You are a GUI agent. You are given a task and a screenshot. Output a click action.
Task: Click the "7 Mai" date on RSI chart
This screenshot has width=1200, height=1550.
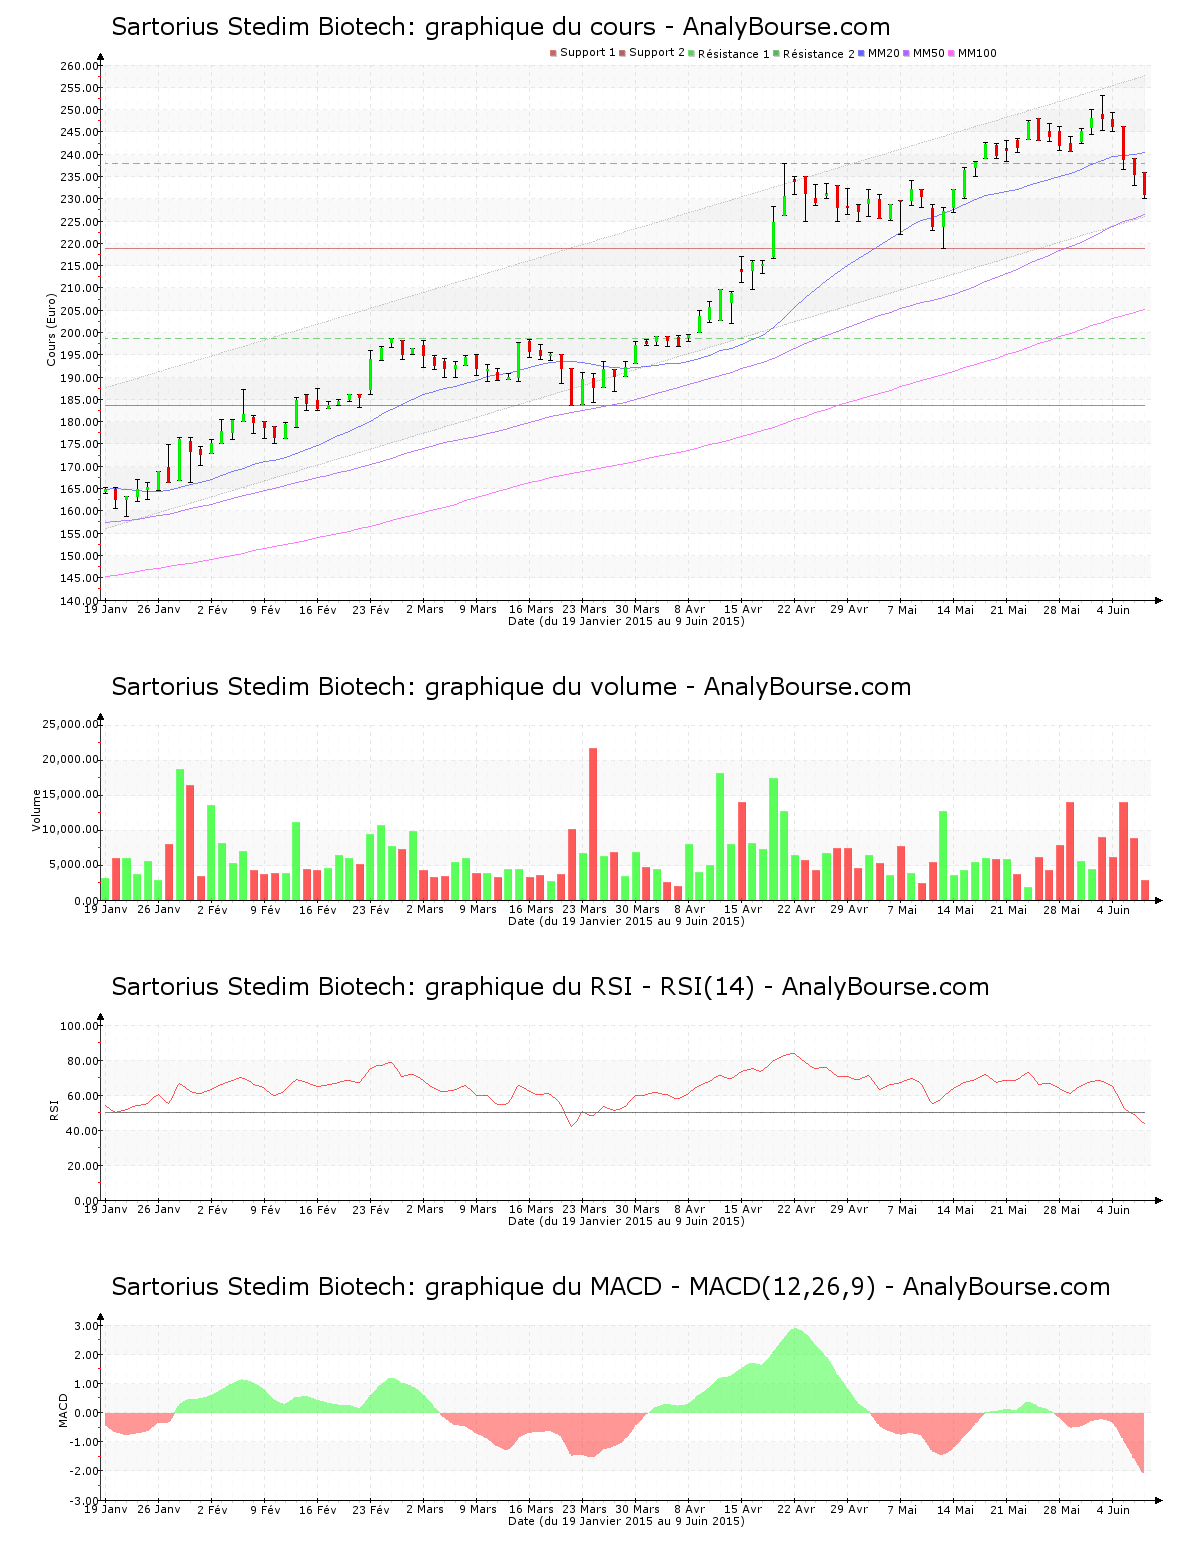902,1209
